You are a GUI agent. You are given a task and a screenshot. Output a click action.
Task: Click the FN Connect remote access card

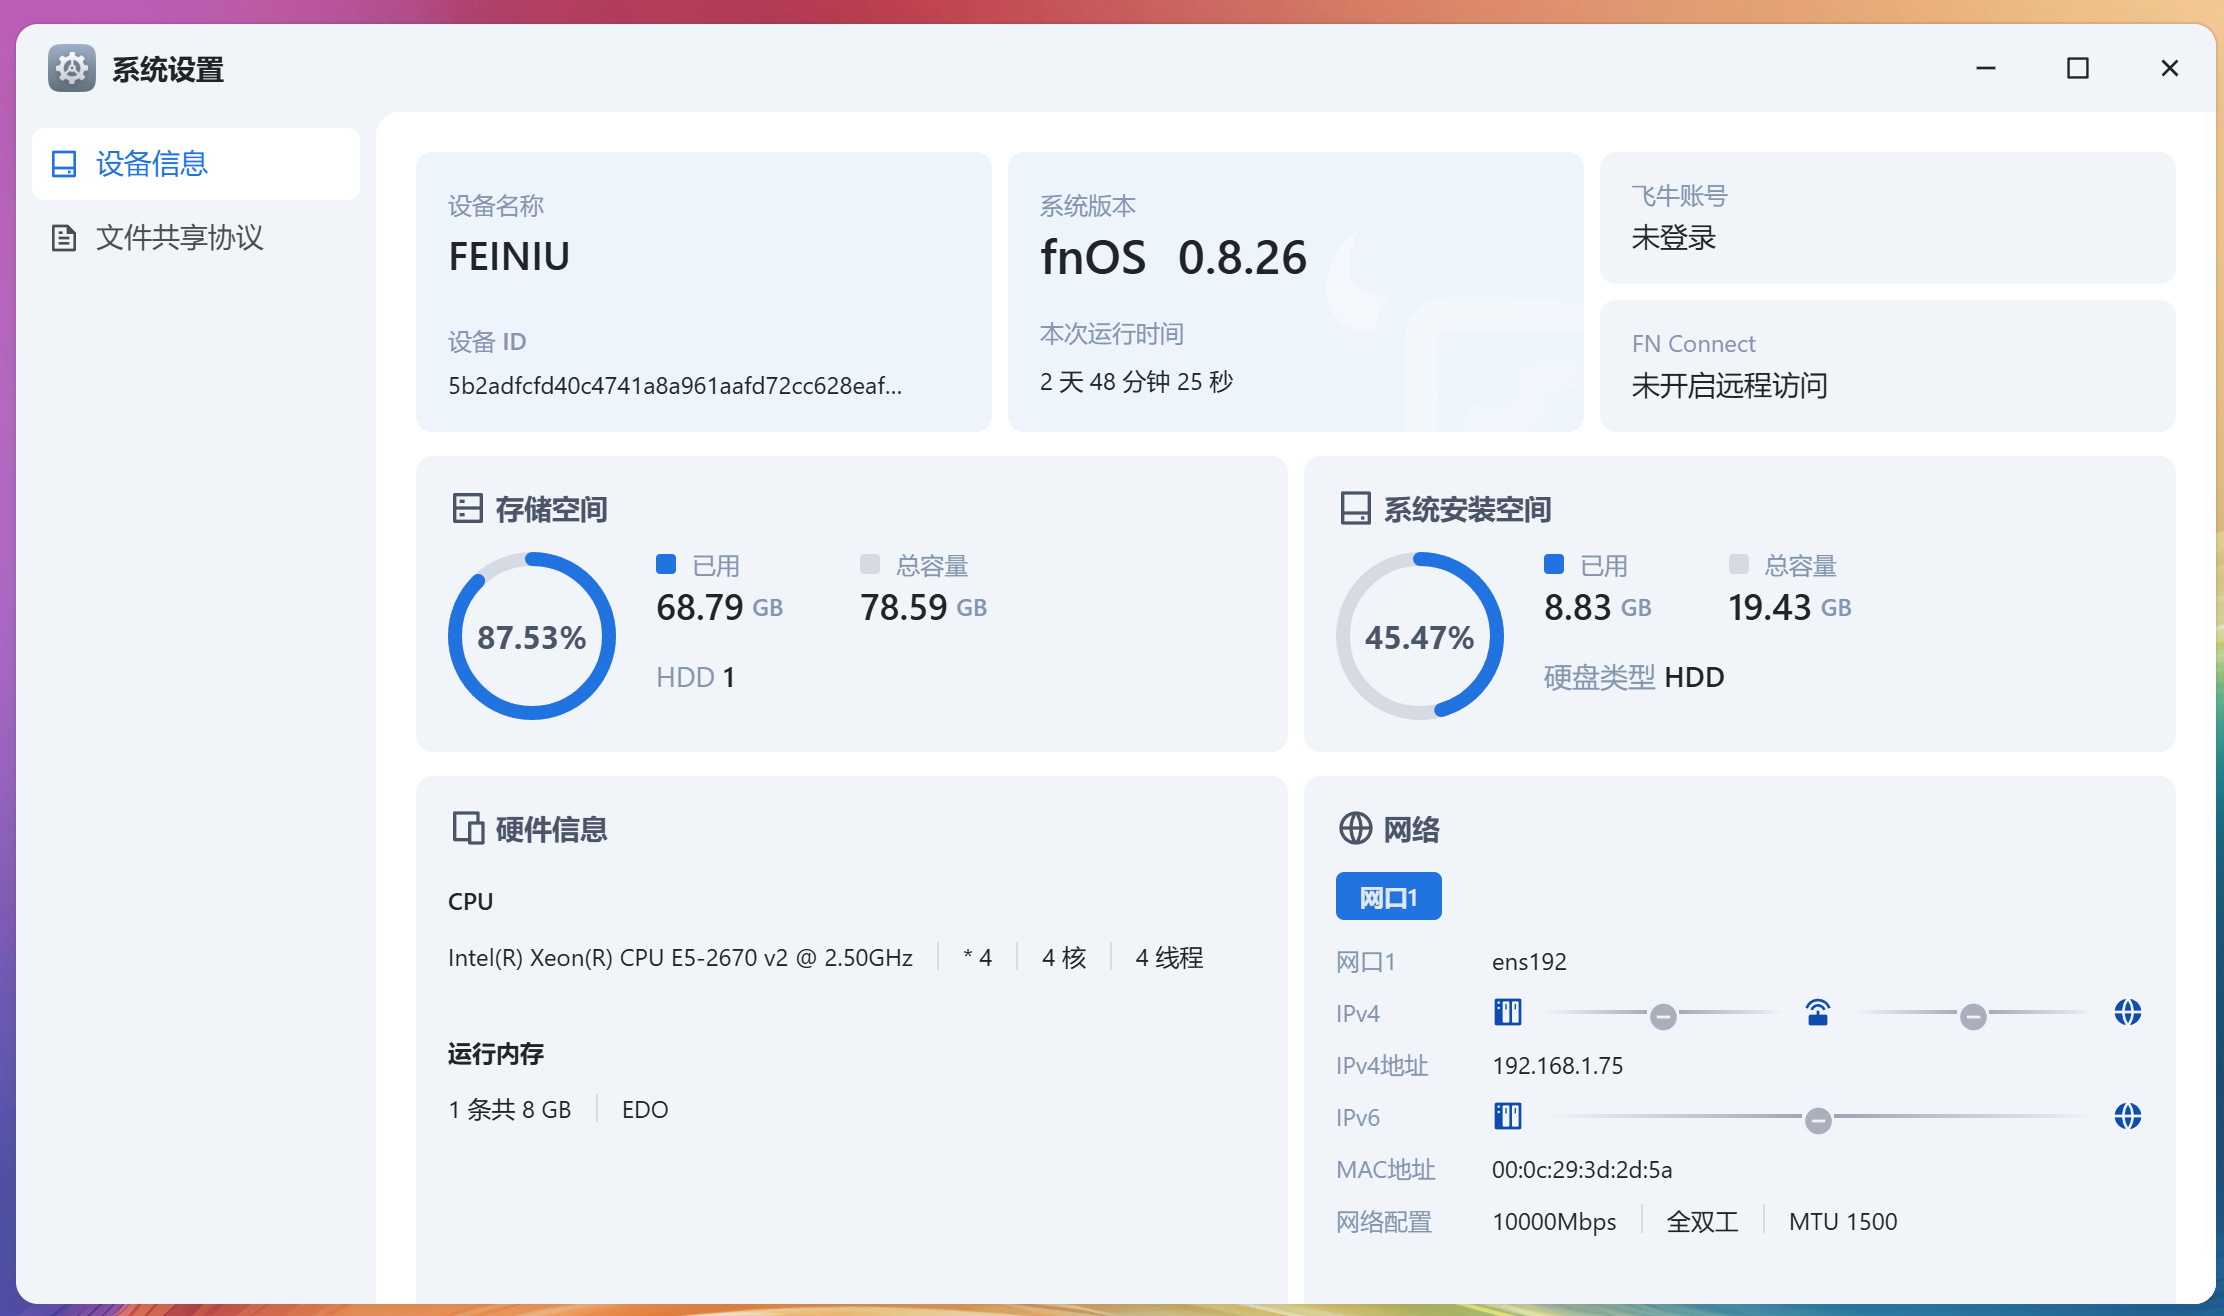coord(1887,366)
